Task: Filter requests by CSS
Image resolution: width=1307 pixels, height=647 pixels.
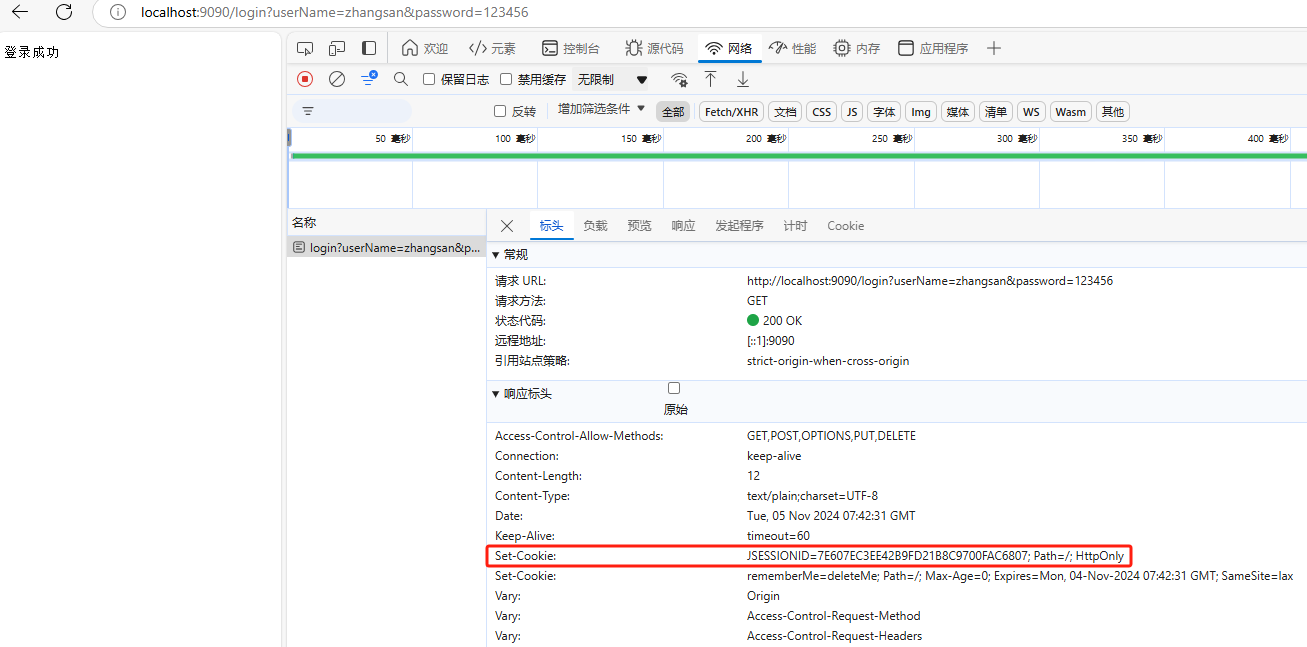Action: [821, 112]
